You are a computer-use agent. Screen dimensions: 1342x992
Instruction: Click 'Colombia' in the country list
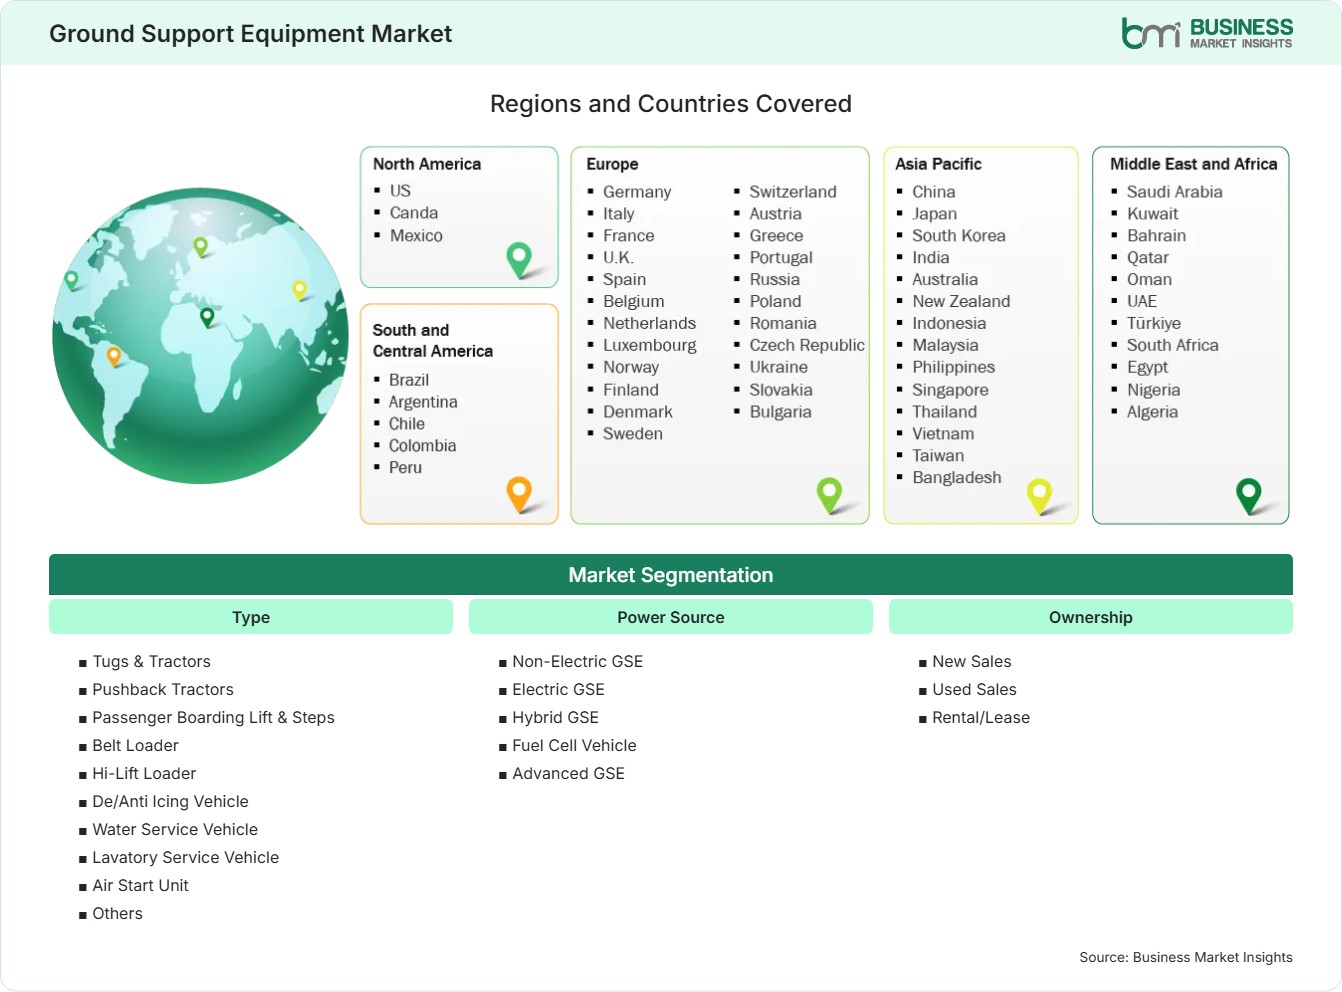click(x=422, y=446)
